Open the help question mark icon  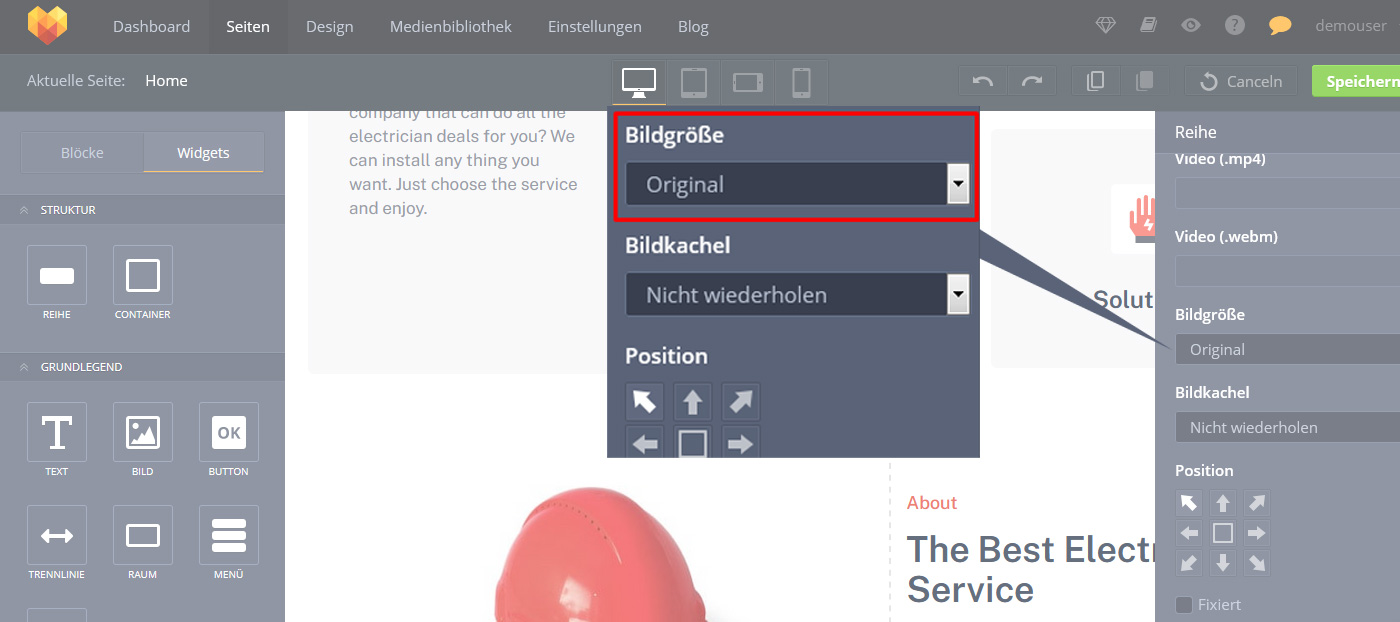1235,26
